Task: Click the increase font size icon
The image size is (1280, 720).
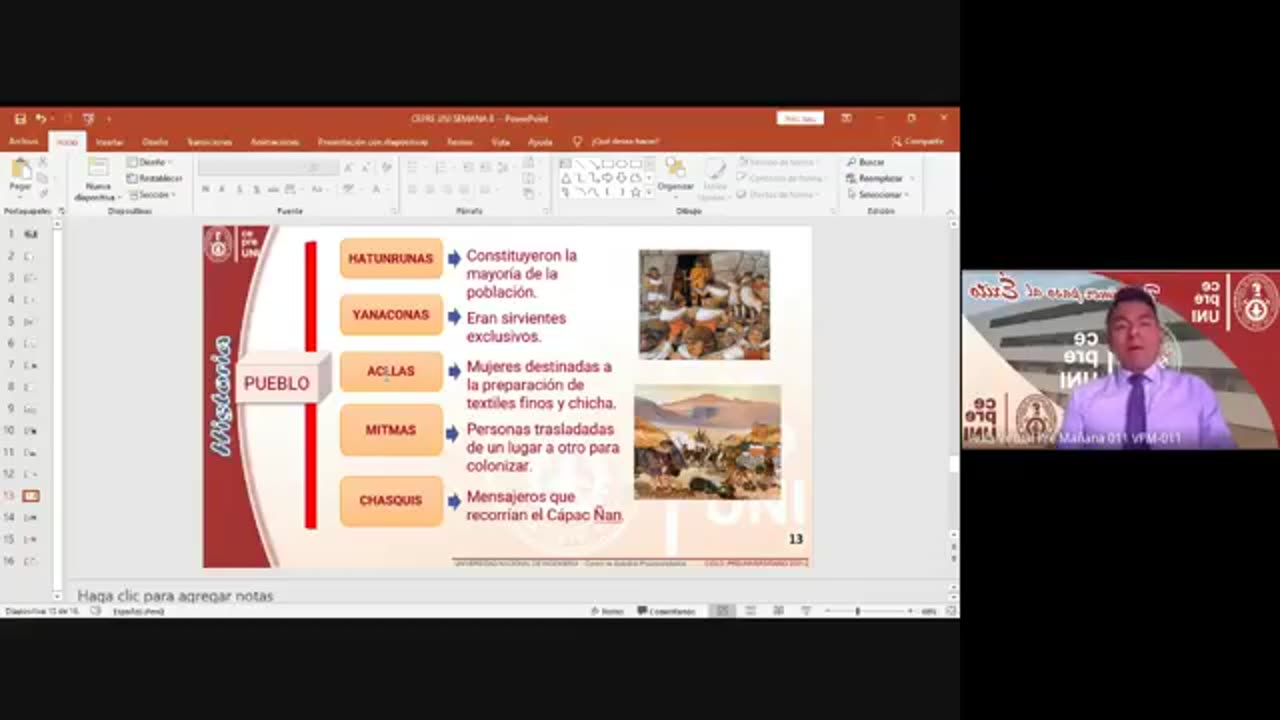Action: [349, 167]
